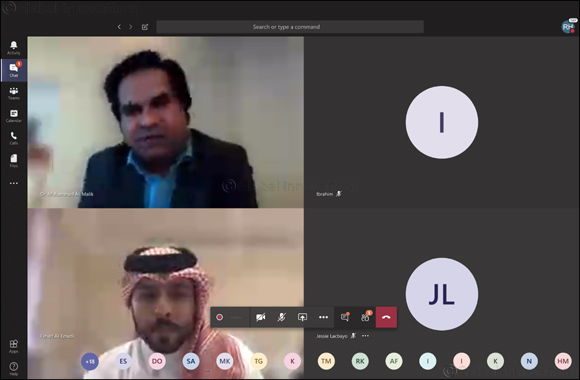The width and height of the screenshot is (580, 380).
Task: Select the pink I participant avatar
Action: 462,361
